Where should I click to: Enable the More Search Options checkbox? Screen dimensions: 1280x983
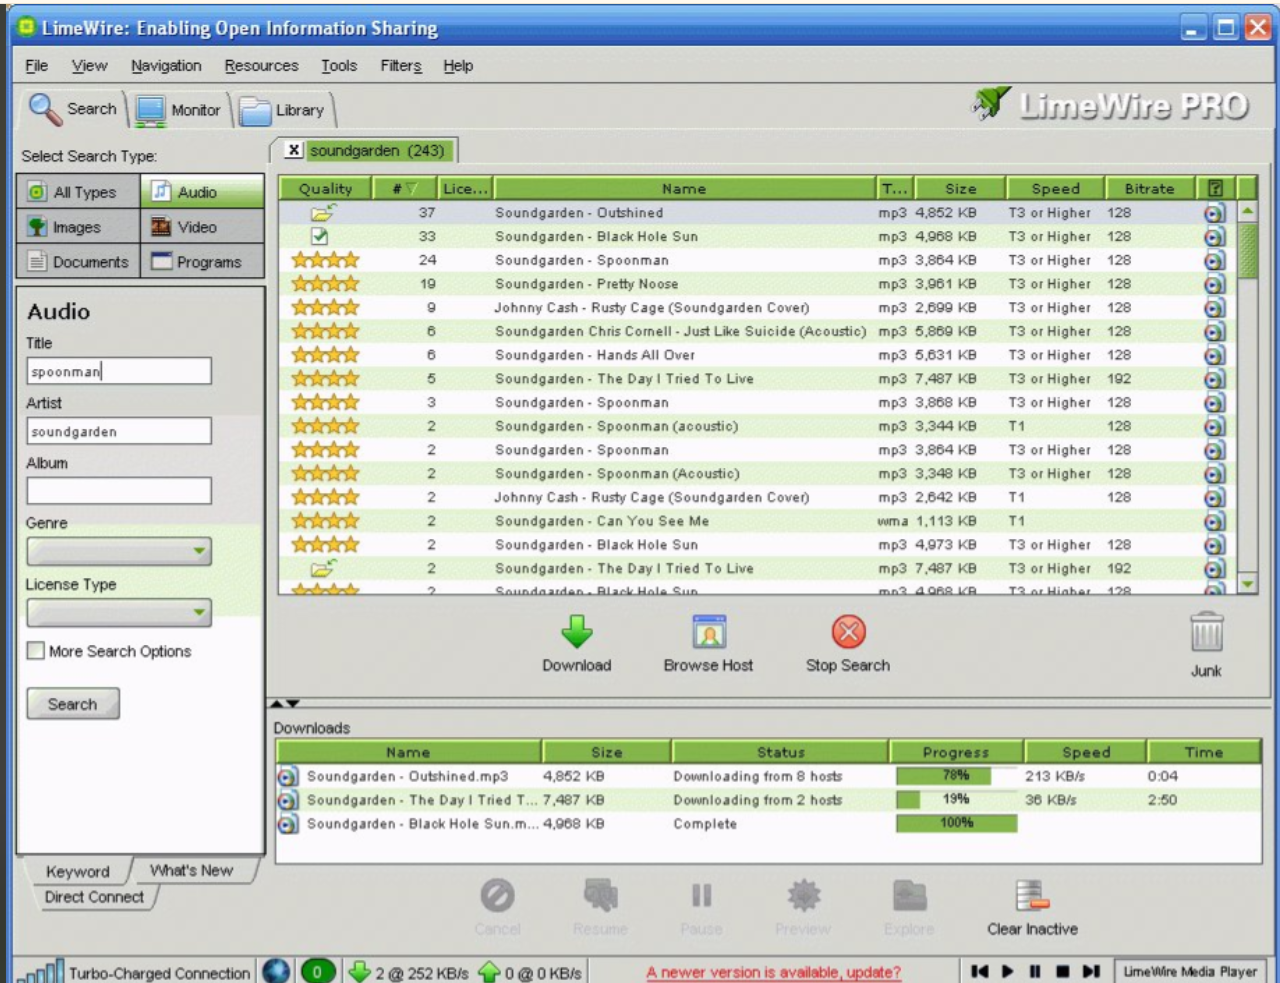pos(36,651)
